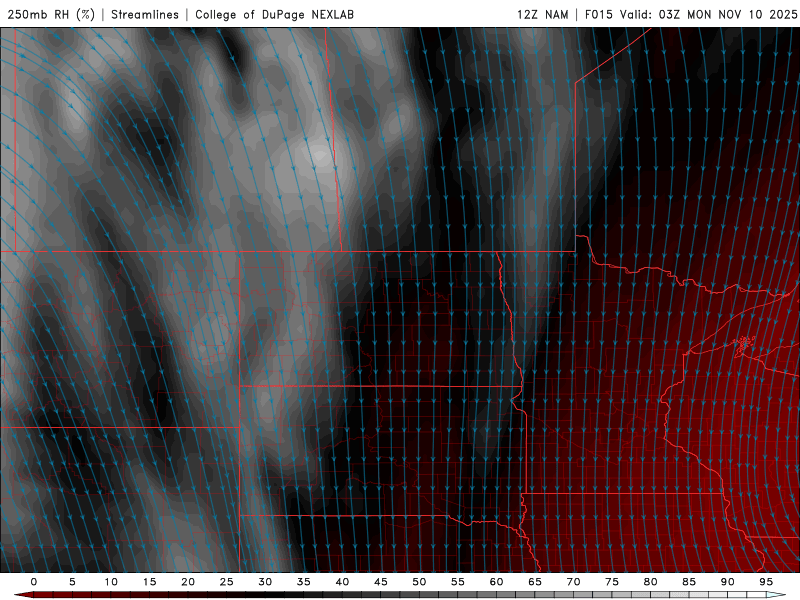Click the colorbar value label 0
The width and height of the screenshot is (800, 600).
[x=34, y=582]
